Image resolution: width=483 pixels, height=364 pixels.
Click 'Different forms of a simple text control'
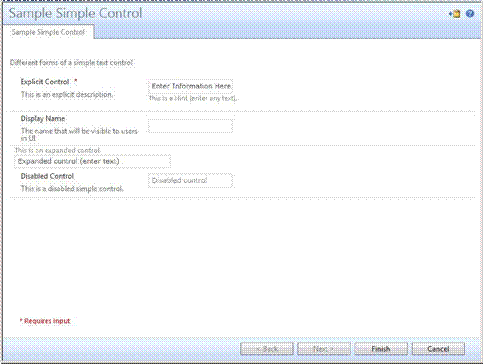[x=72, y=63]
